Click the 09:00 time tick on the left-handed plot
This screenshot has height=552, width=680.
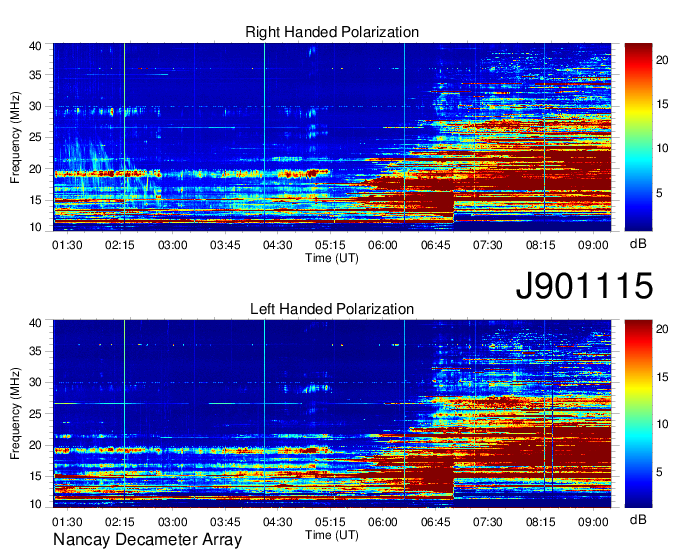click(593, 522)
